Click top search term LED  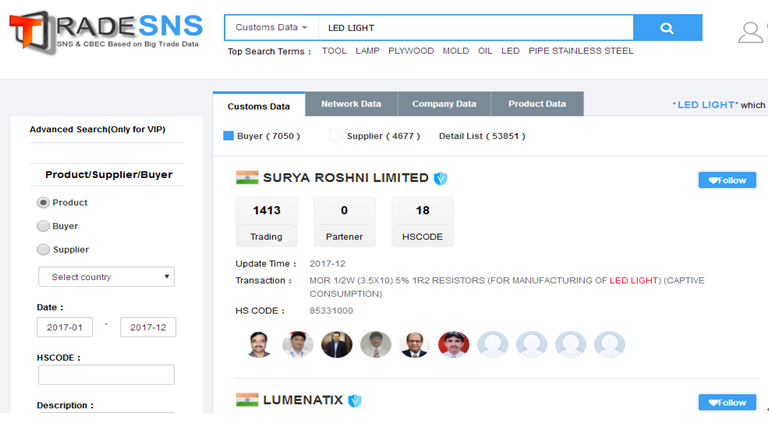pos(511,51)
